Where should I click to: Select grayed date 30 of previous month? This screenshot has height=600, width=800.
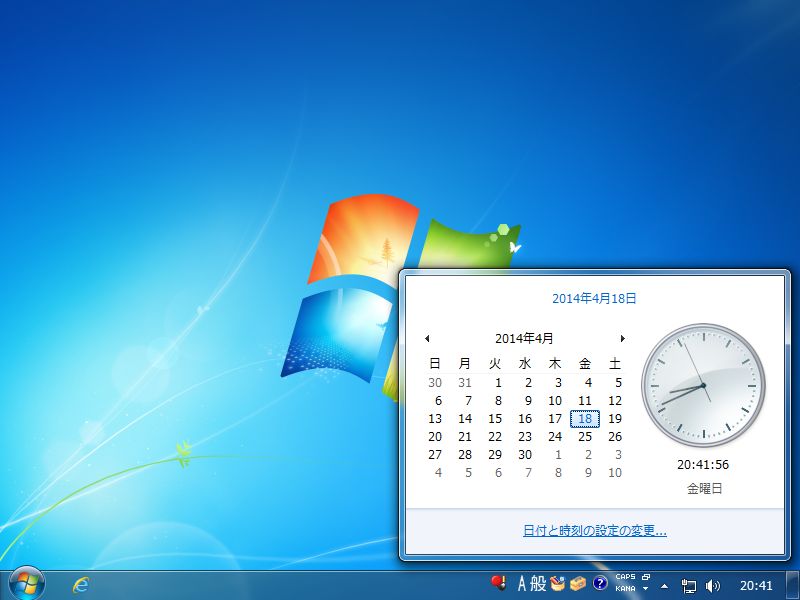(435, 383)
